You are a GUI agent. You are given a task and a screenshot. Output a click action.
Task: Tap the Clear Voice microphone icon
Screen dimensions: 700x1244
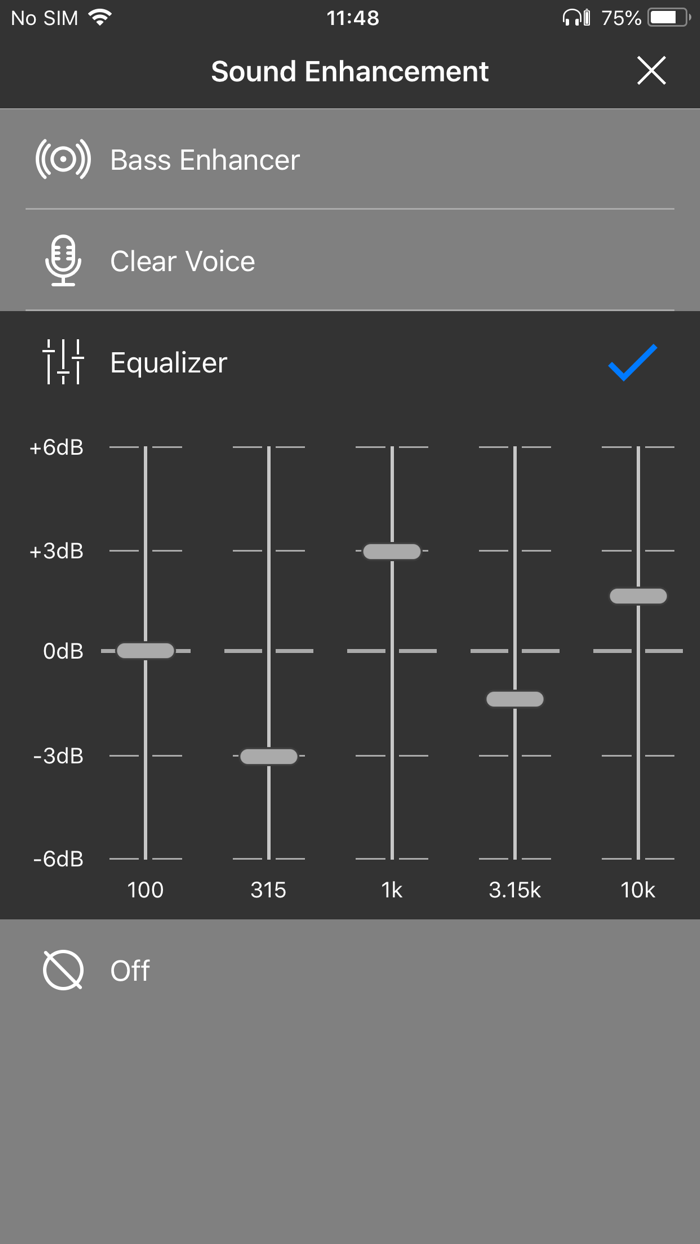tap(62, 260)
